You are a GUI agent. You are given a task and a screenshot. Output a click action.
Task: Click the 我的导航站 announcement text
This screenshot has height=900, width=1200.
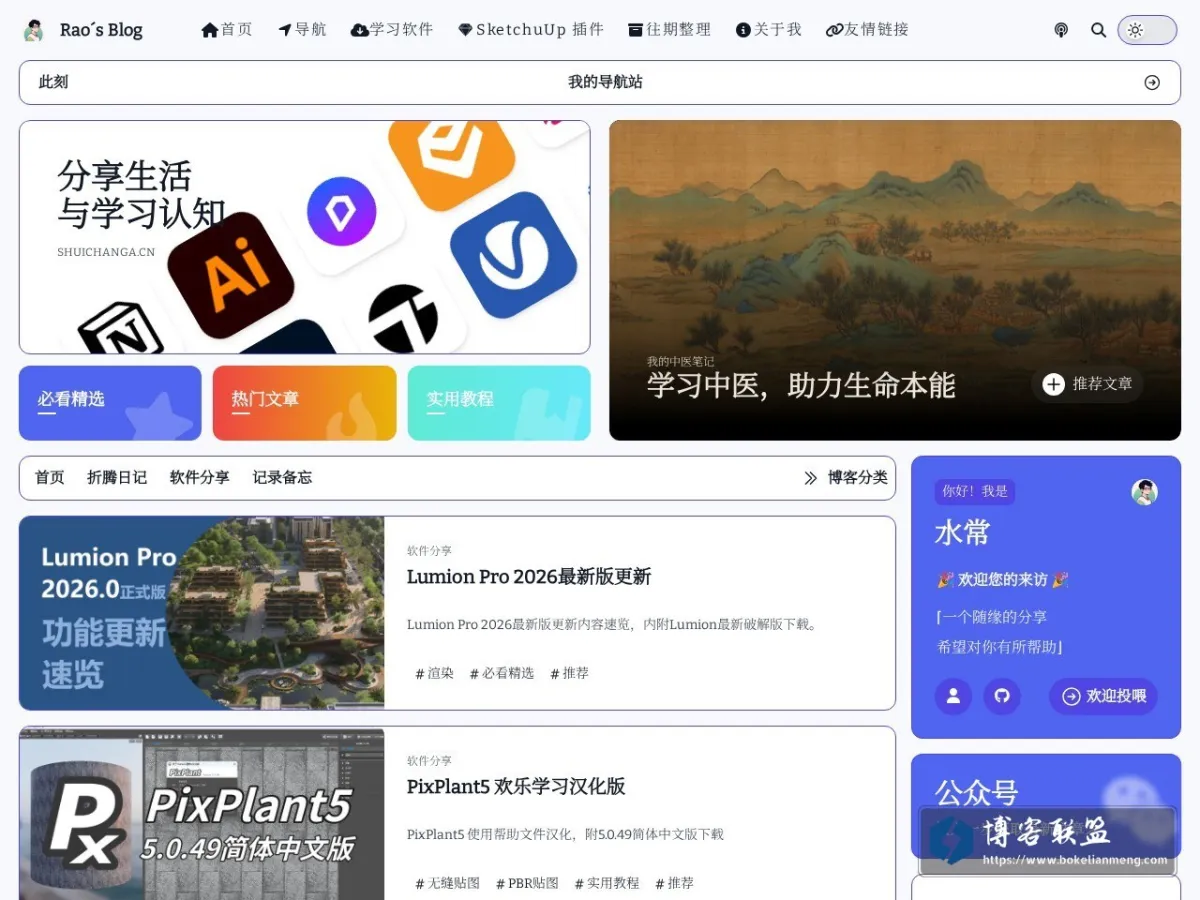pos(605,82)
